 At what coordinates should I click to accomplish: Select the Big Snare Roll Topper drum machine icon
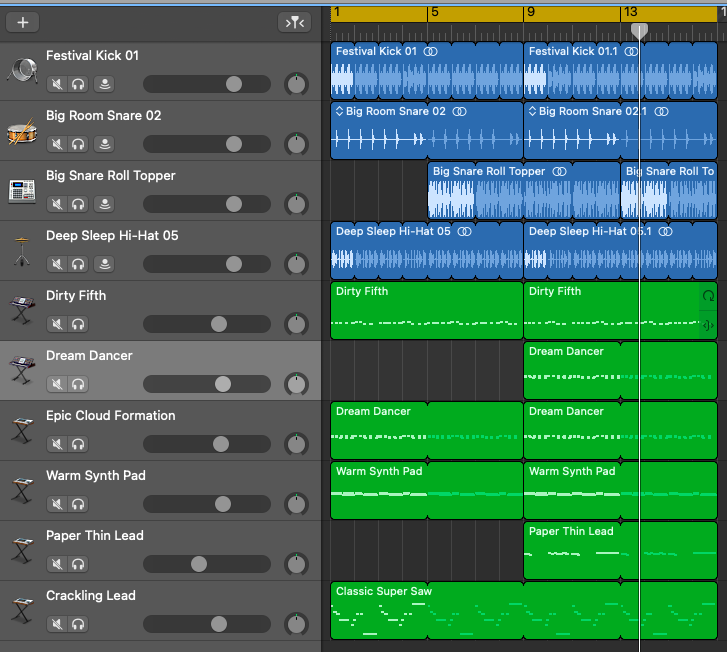(22, 191)
